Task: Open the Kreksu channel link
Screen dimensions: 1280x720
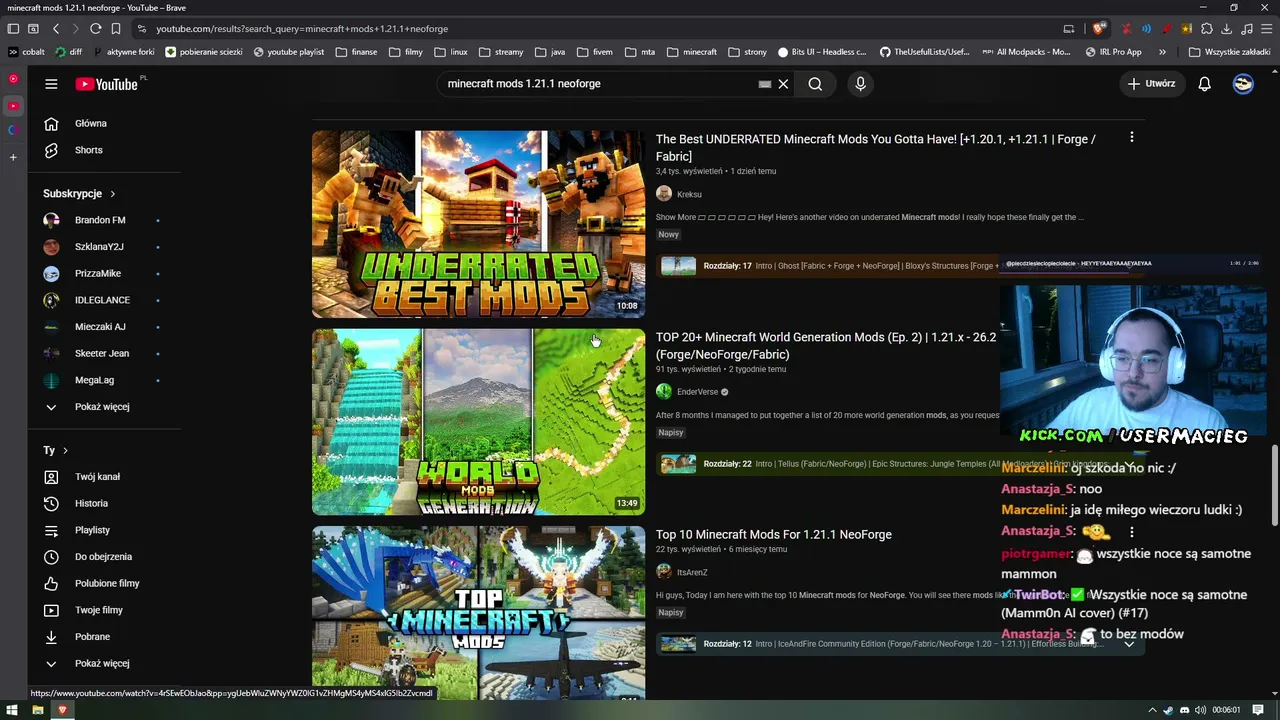Action: pos(689,194)
